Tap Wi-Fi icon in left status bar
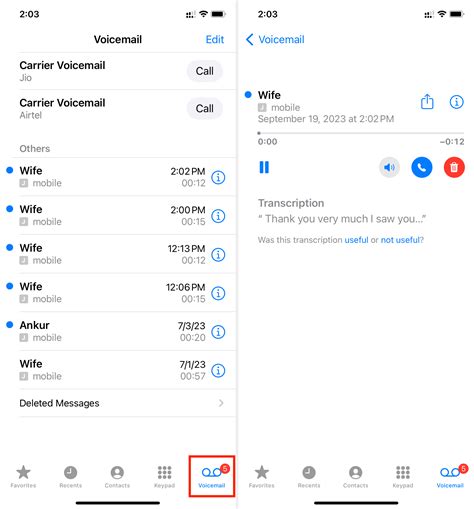The width and height of the screenshot is (474, 509). click(203, 14)
